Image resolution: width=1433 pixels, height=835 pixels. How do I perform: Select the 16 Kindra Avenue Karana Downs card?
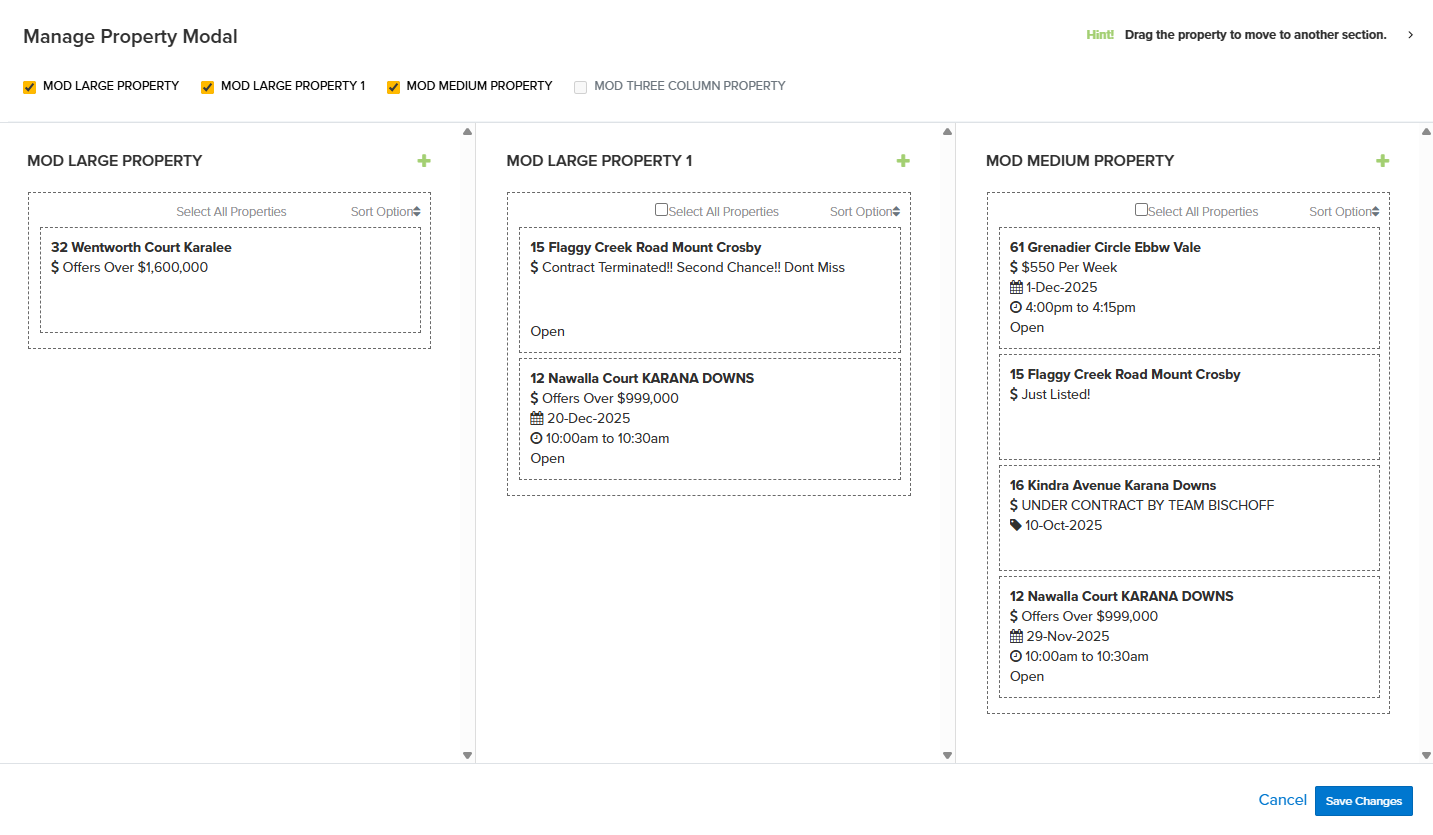pos(1188,517)
